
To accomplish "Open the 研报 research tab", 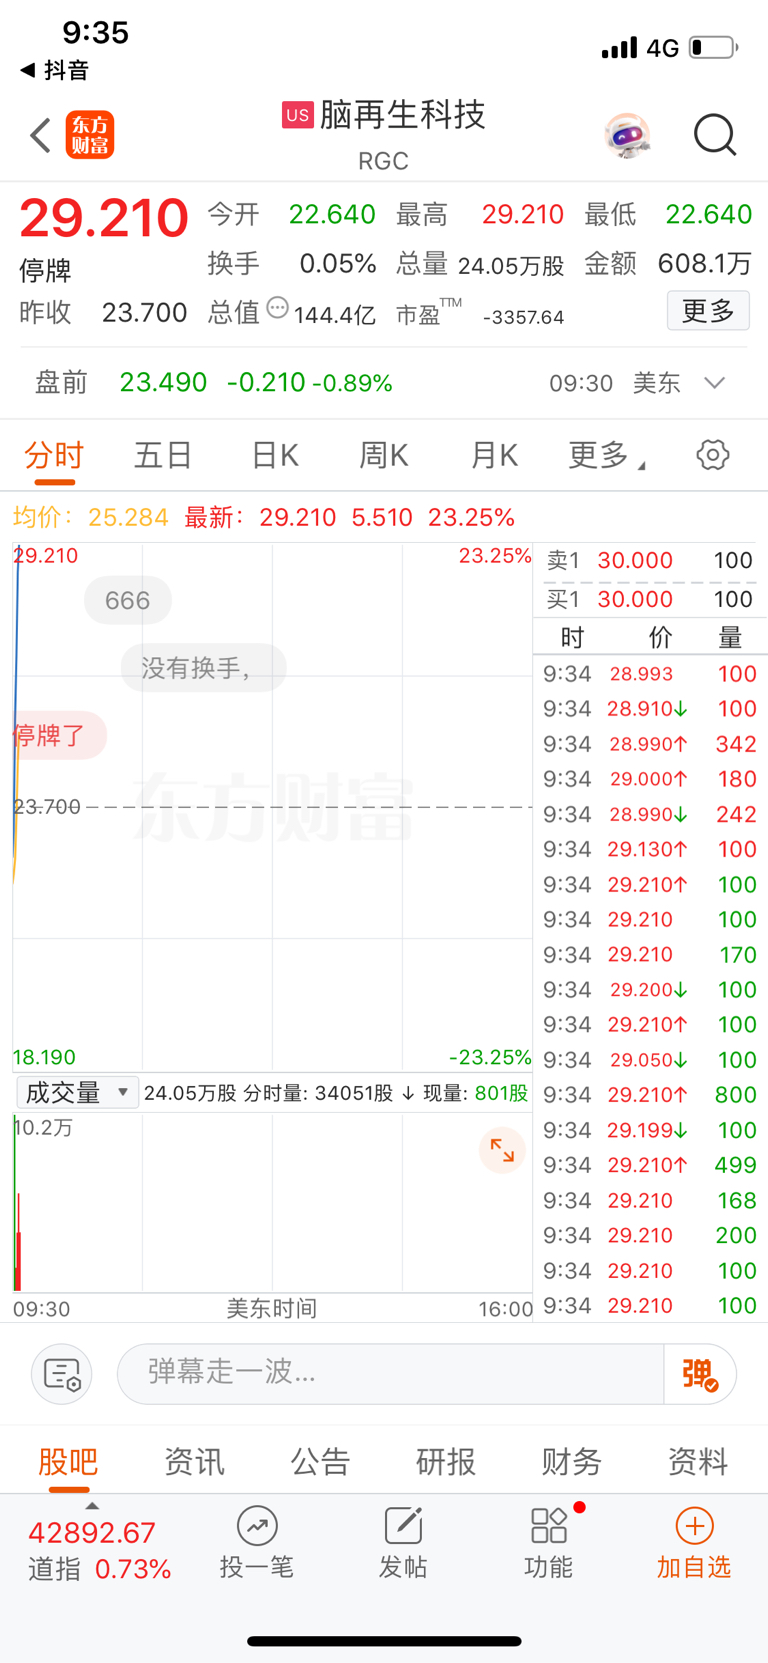I will [446, 1462].
